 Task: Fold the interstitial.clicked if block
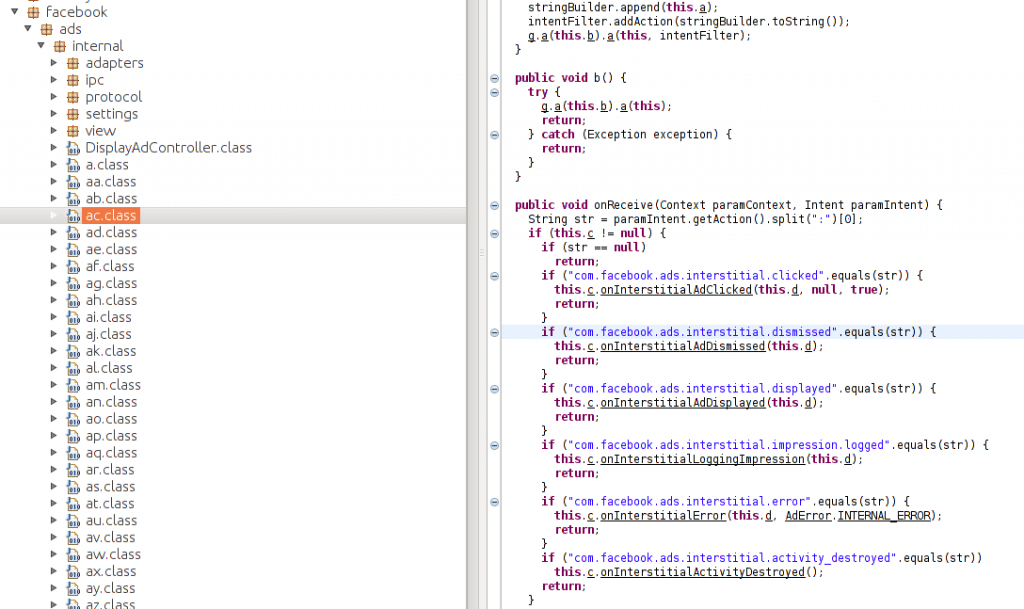click(494, 276)
